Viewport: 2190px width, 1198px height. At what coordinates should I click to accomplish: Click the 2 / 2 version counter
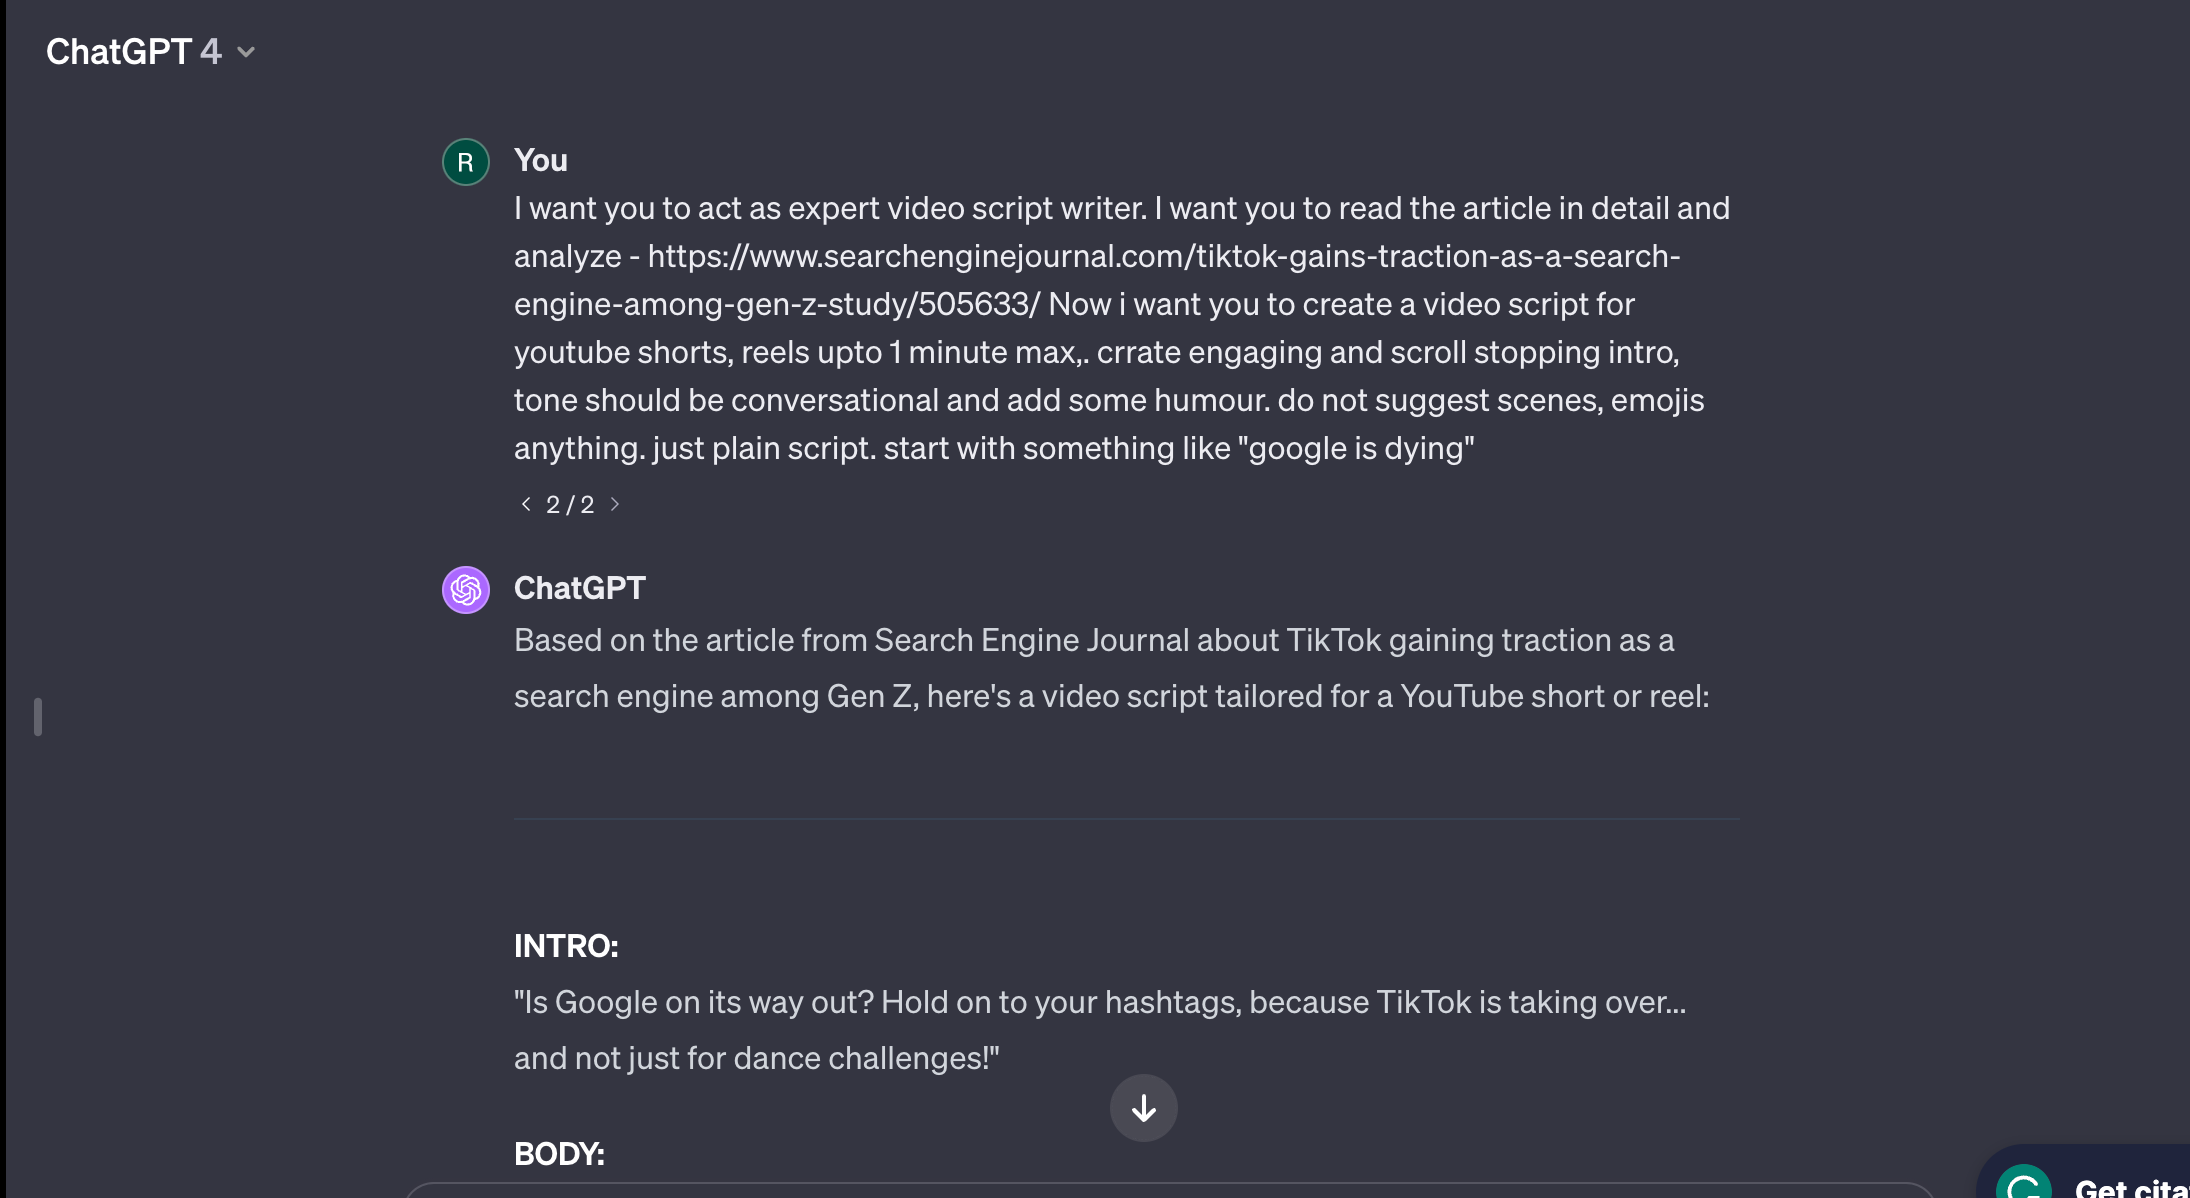point(570,504)
